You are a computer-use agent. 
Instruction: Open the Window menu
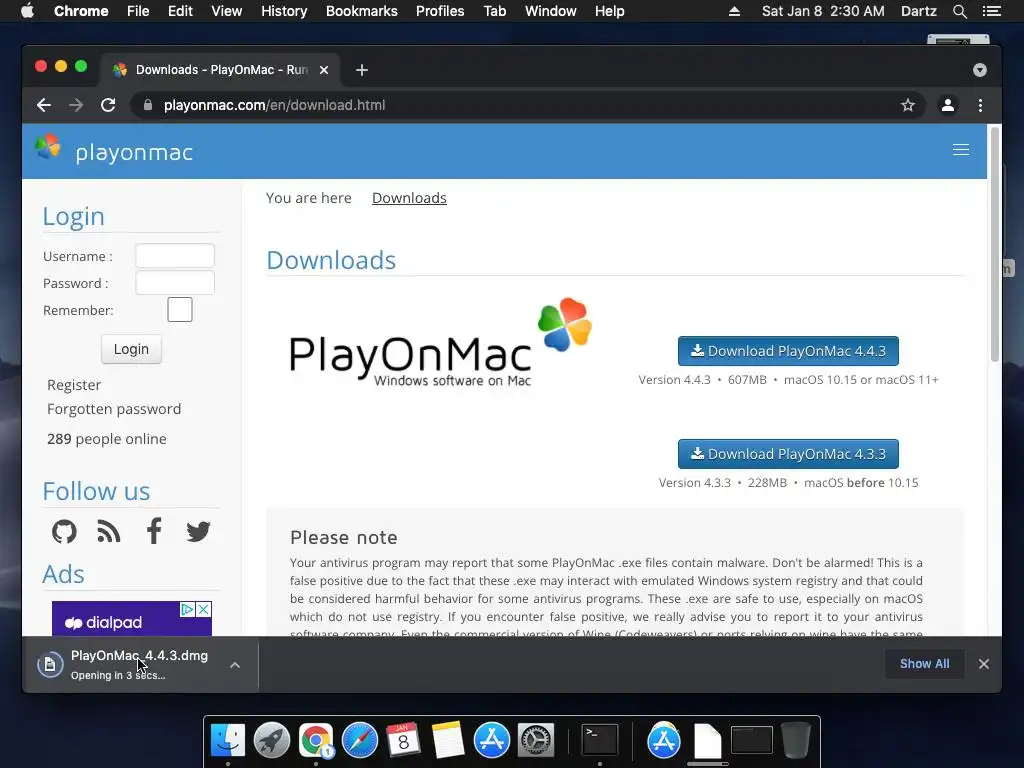tap(551, 11)
